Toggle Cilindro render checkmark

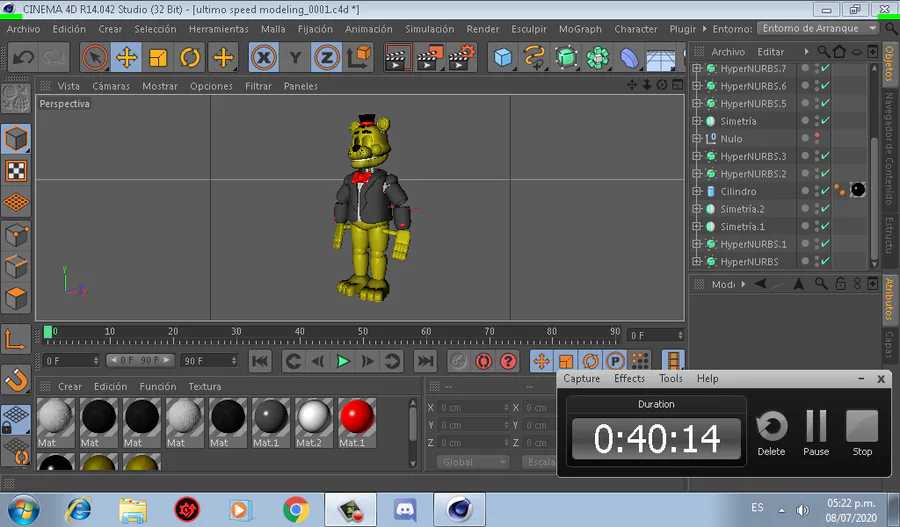pos(825,191)
